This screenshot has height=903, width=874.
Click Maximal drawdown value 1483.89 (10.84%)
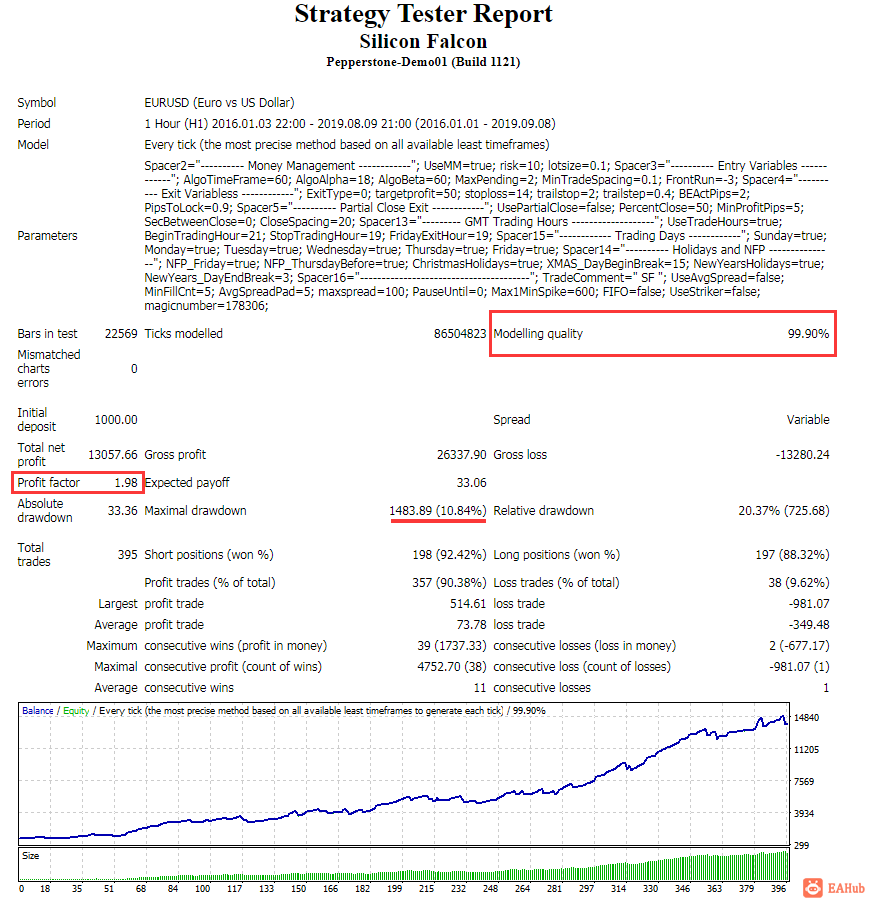pyautogui.click(x=438, y=511)
